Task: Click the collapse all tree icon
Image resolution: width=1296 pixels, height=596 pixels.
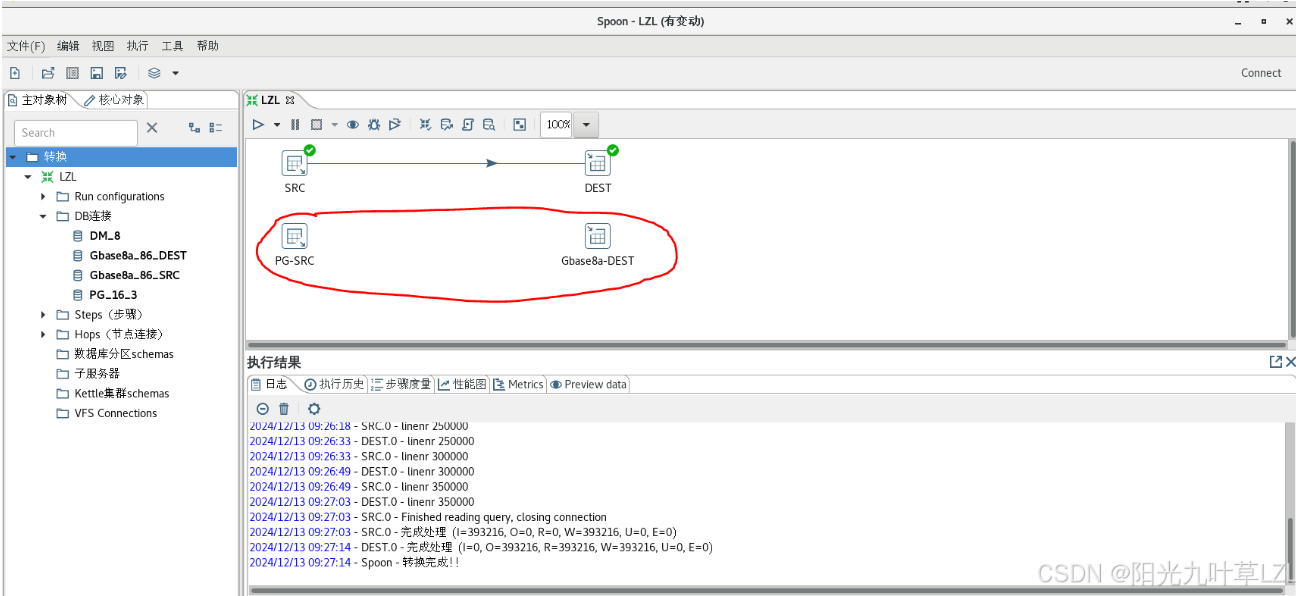Action: [x=216, y=128]
